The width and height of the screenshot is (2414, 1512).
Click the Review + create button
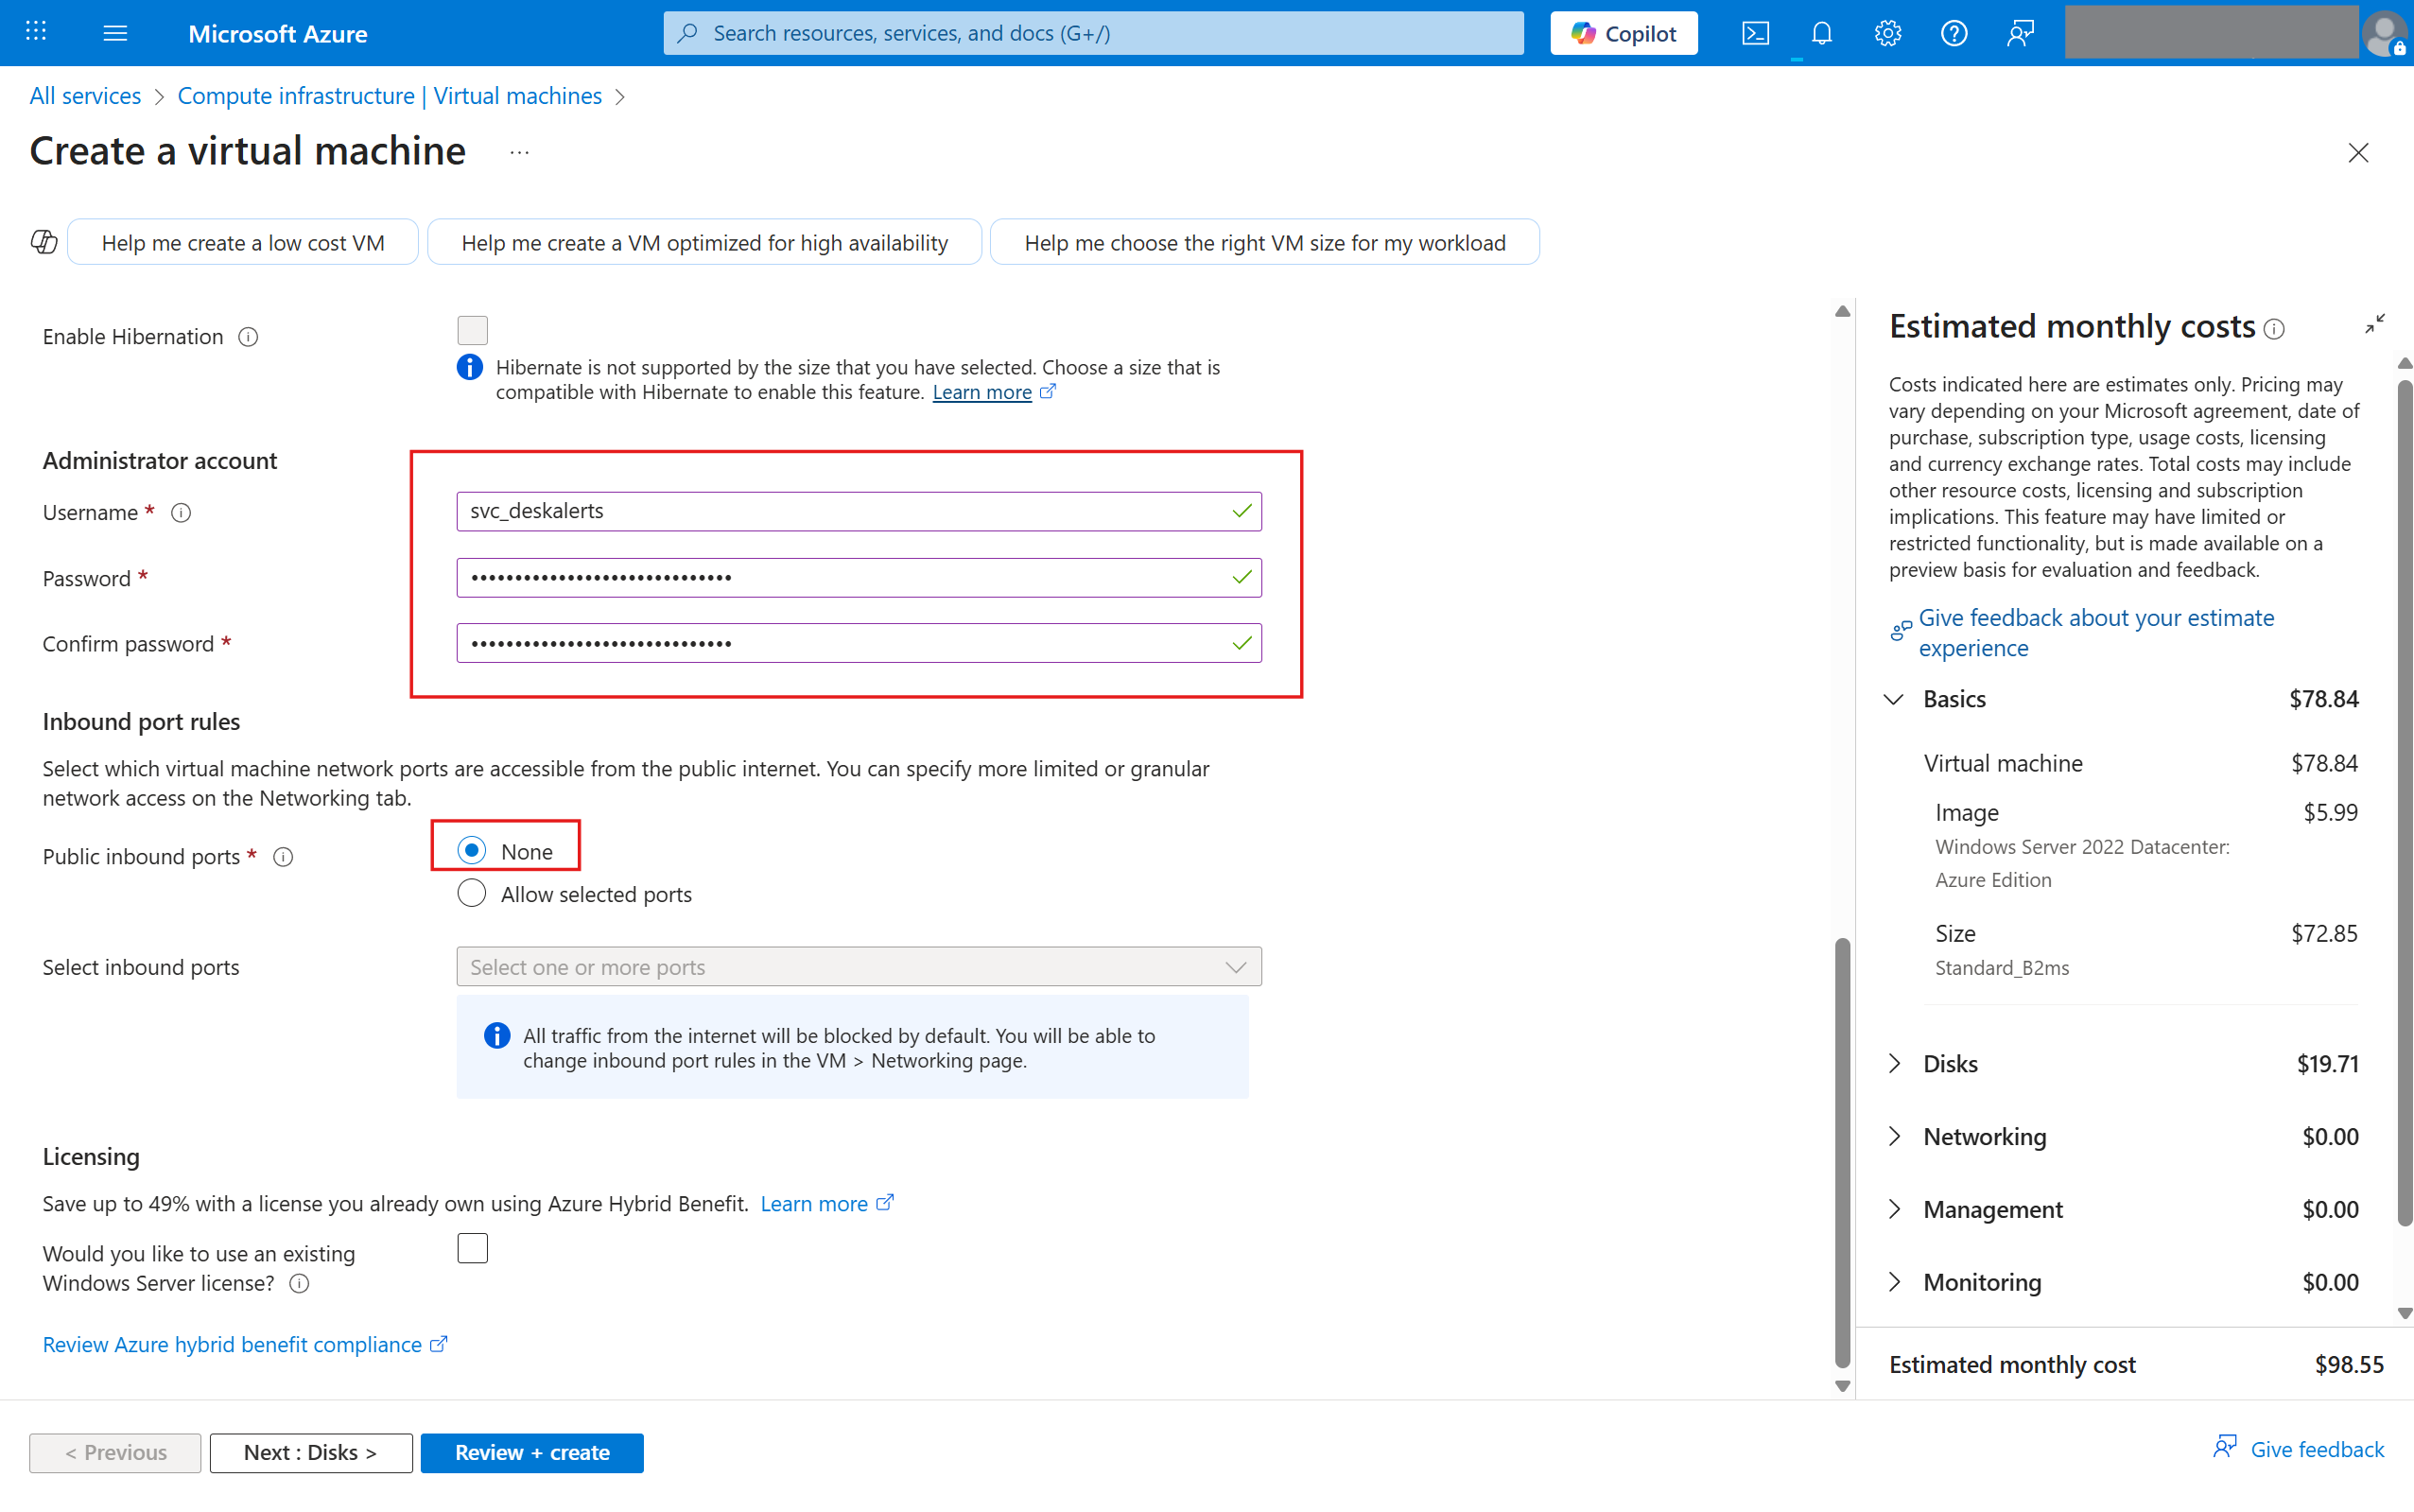click(x=532, y=1452)
